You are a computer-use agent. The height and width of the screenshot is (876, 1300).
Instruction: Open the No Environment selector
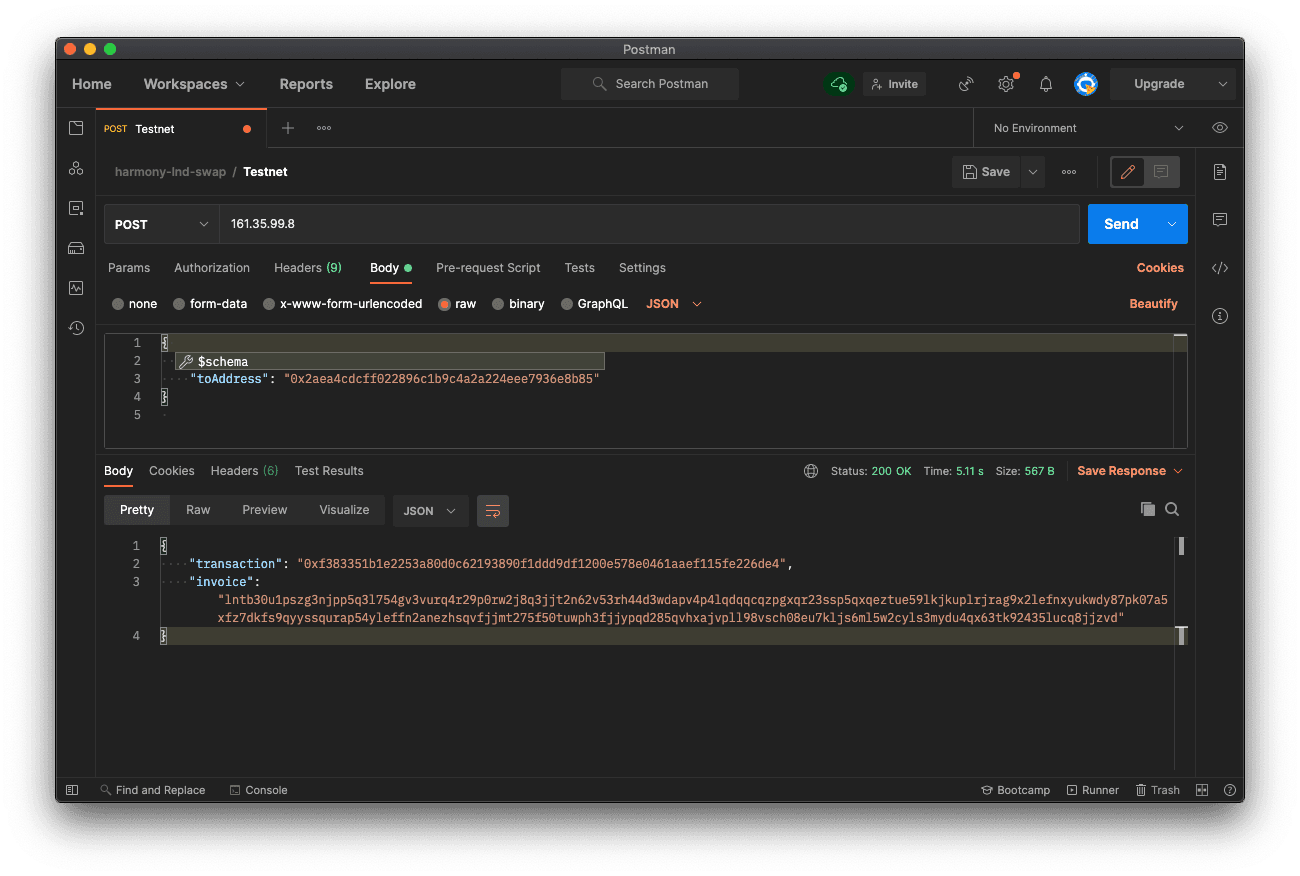point(1088,128)
